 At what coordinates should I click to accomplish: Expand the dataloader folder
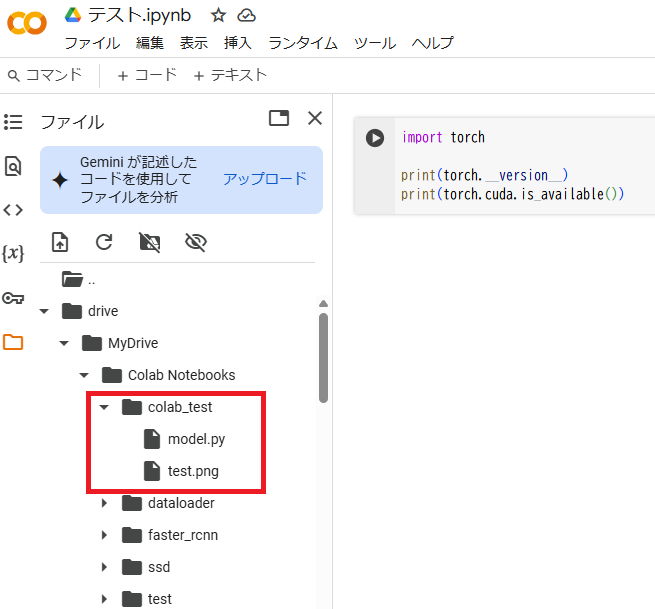point(103,503)
